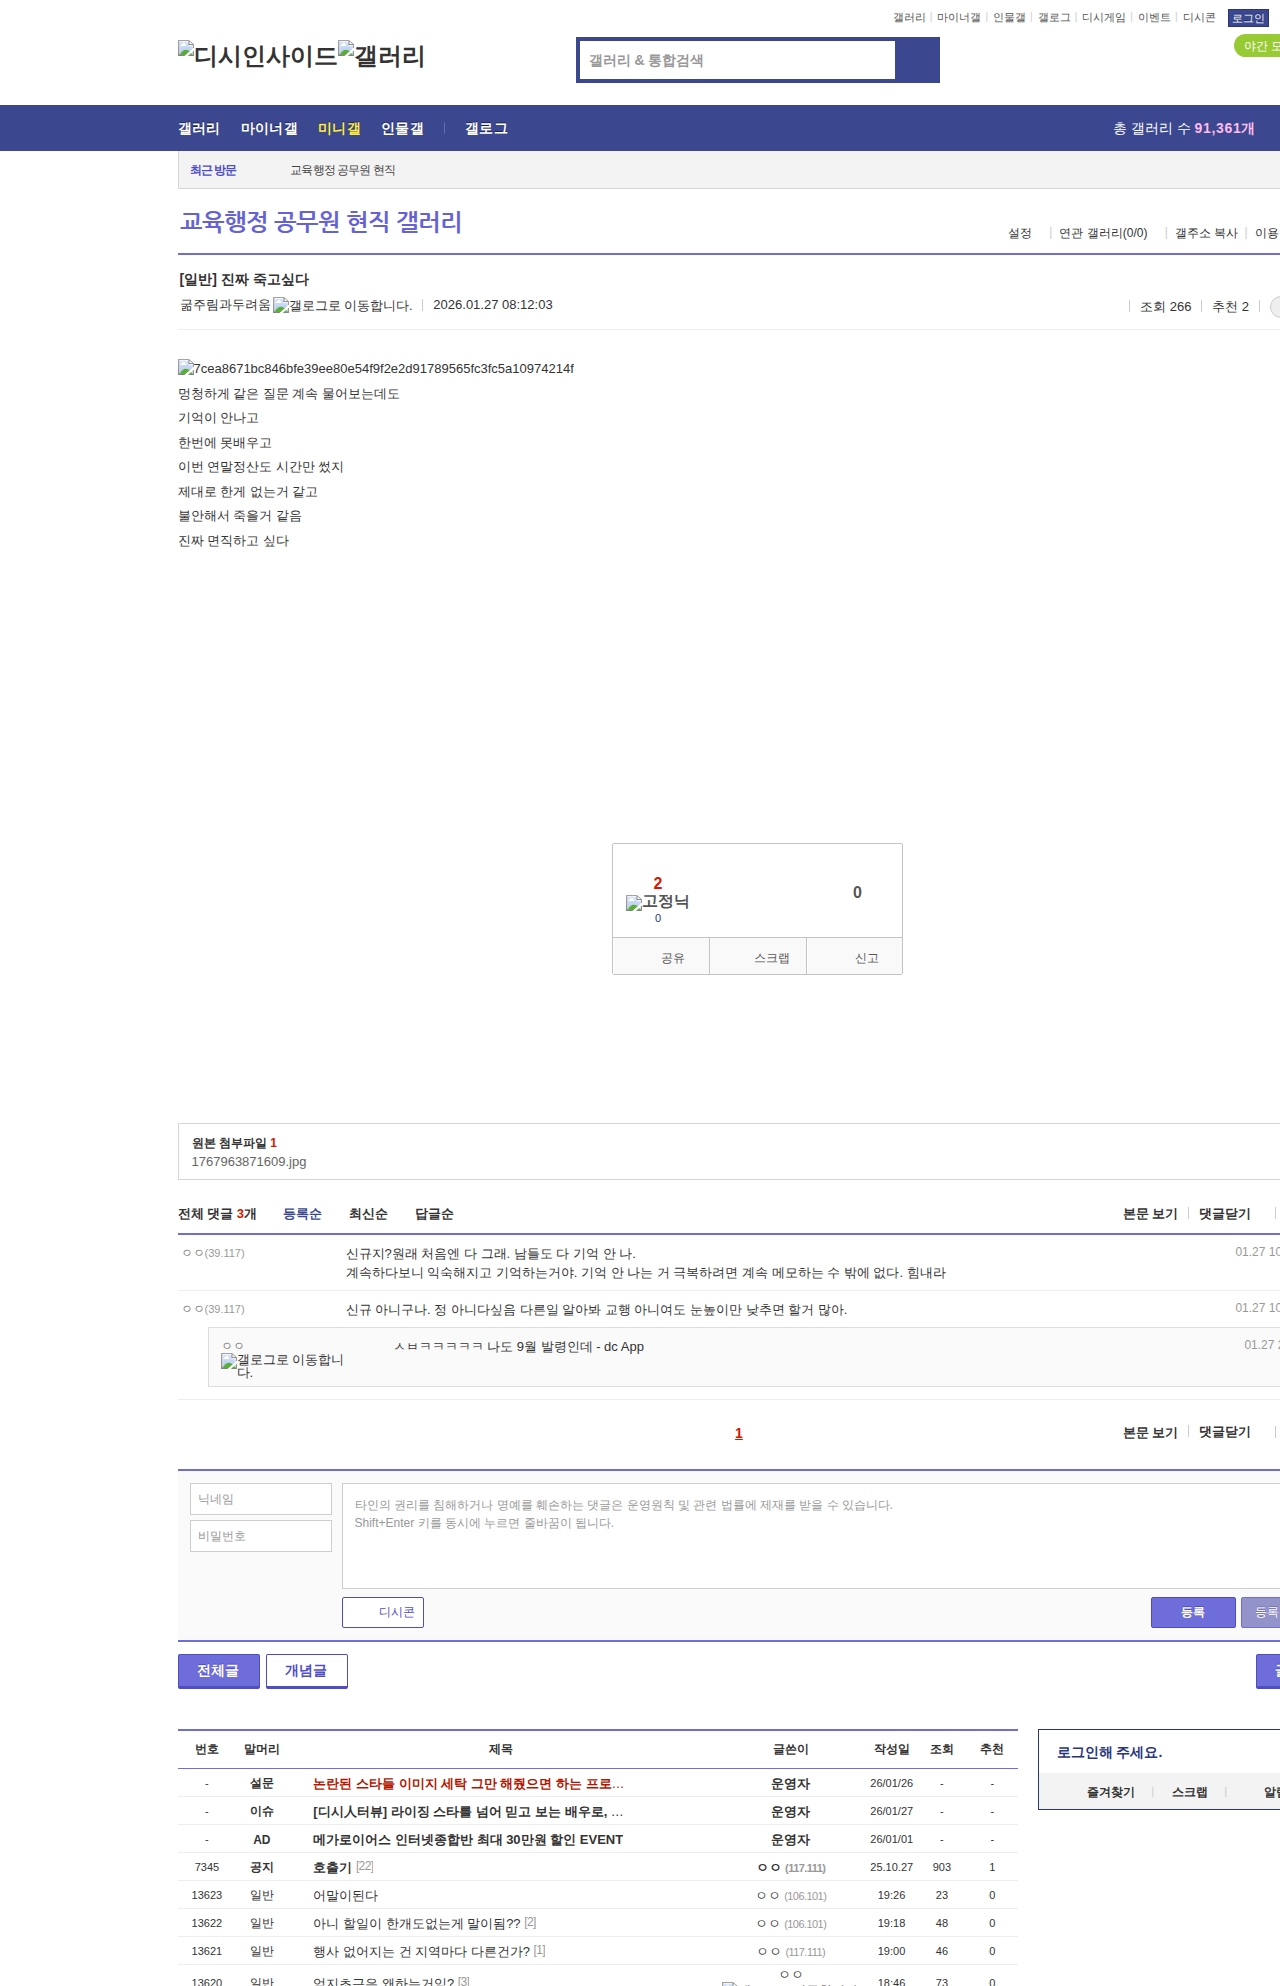The width and height of the screenshot is (1280, 1986).
Task: Open the author's 갤로그 icon next to 굶주림과두려움
Action: [x=342, y=306]
